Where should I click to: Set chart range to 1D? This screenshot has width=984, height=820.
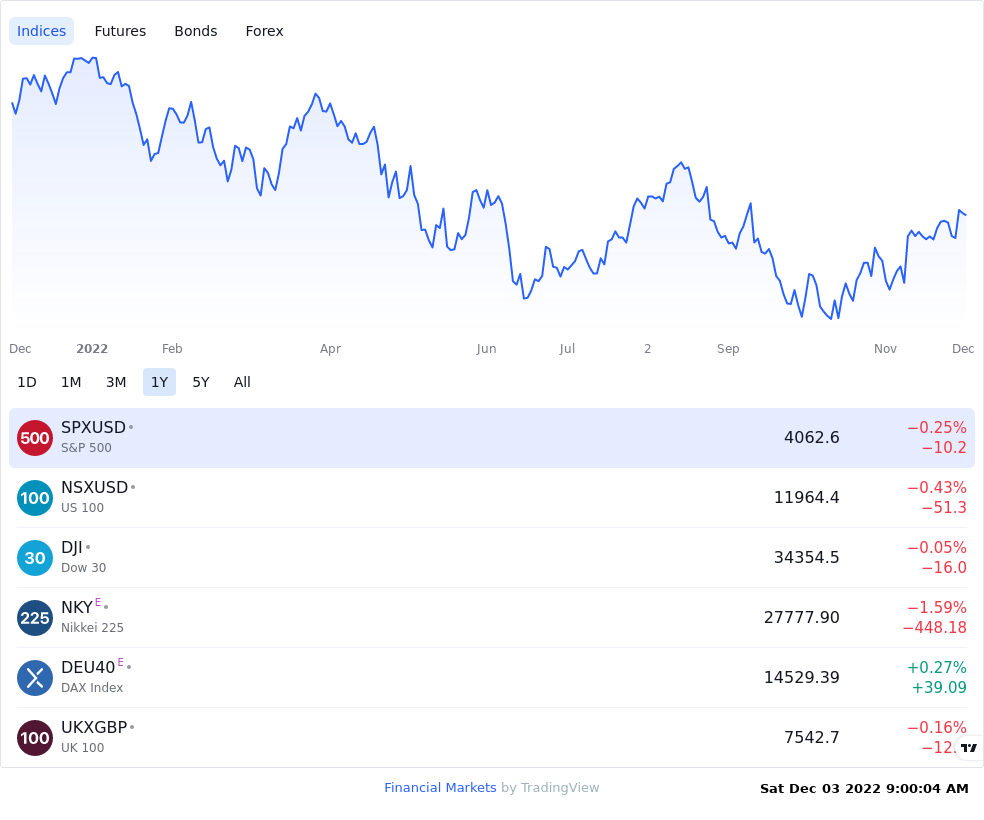[27, 382]
